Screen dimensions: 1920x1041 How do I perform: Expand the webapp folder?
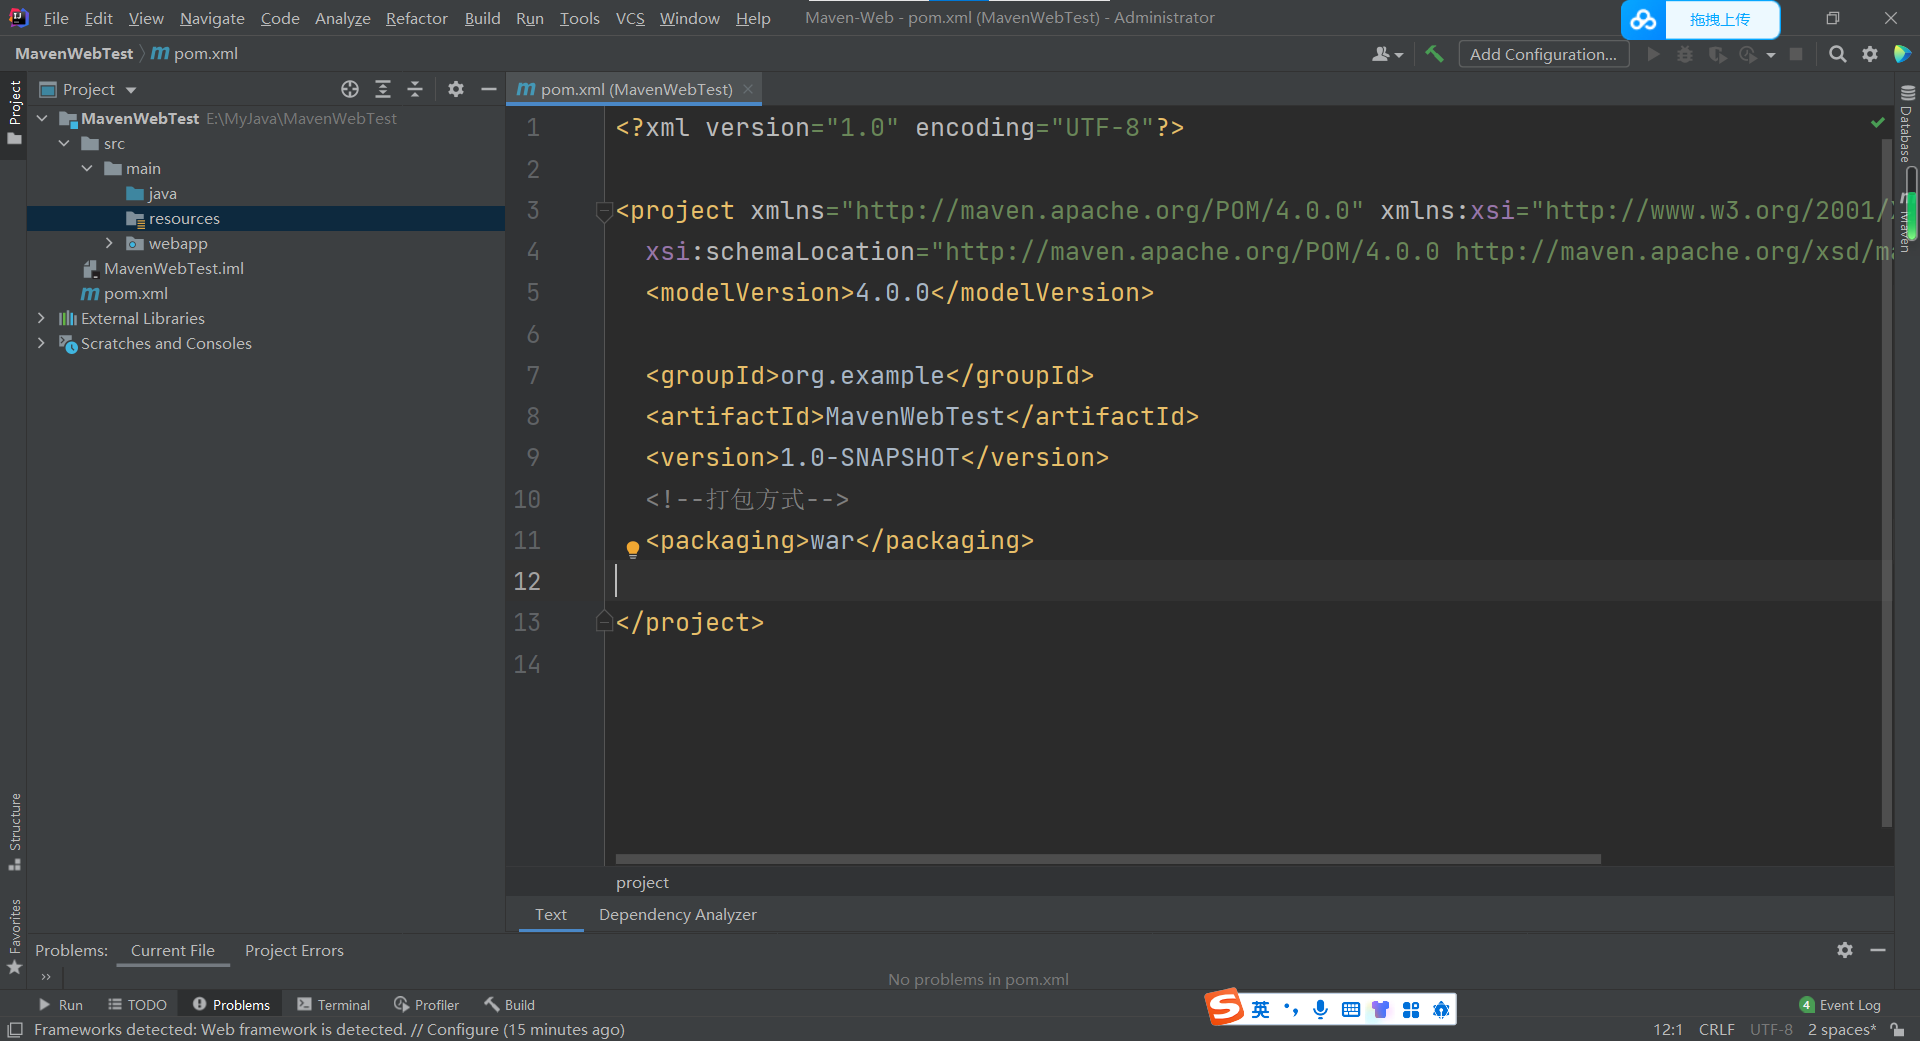[109, 243]
